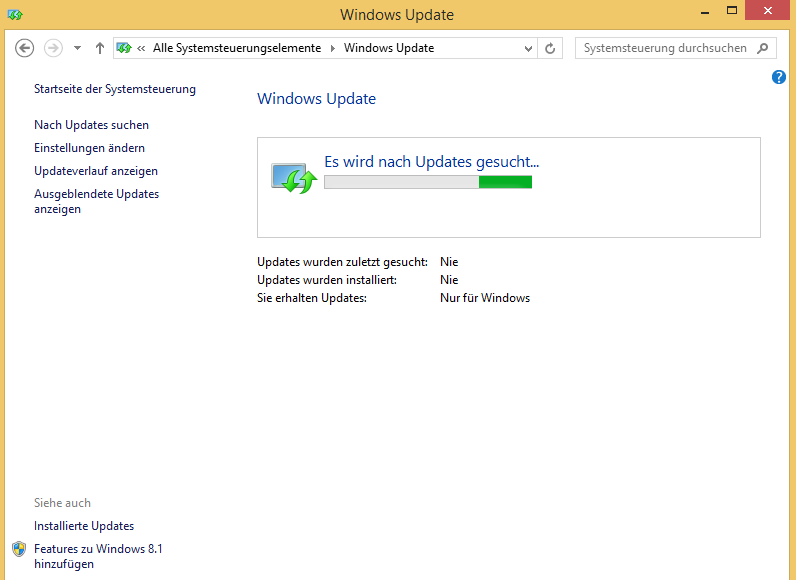Open 'Installierte Updates' link

tap(84, 526)
